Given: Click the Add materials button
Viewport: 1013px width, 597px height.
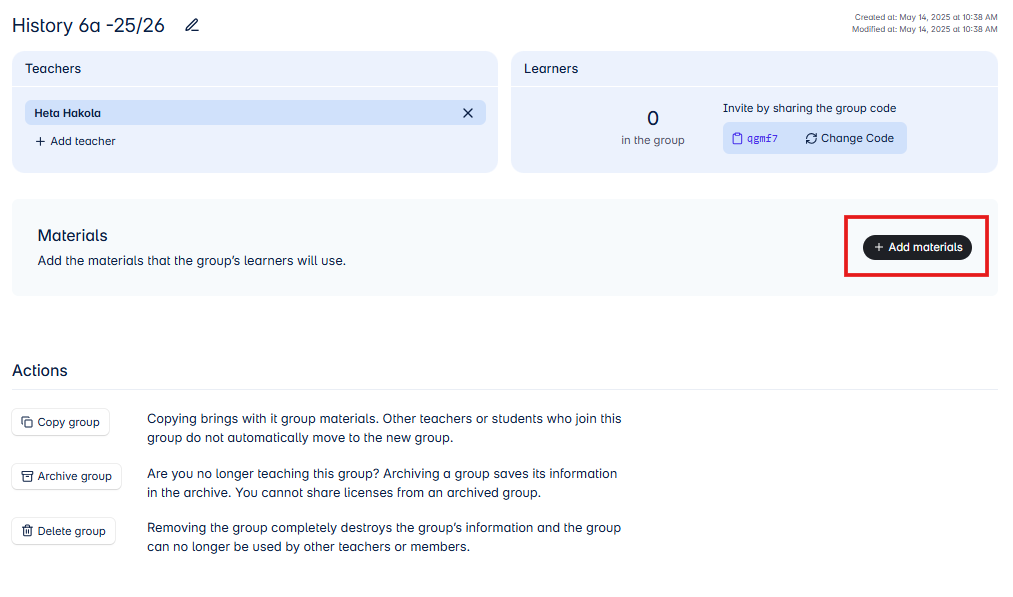Looking at the screenshot, I should [x=917, y=247].
